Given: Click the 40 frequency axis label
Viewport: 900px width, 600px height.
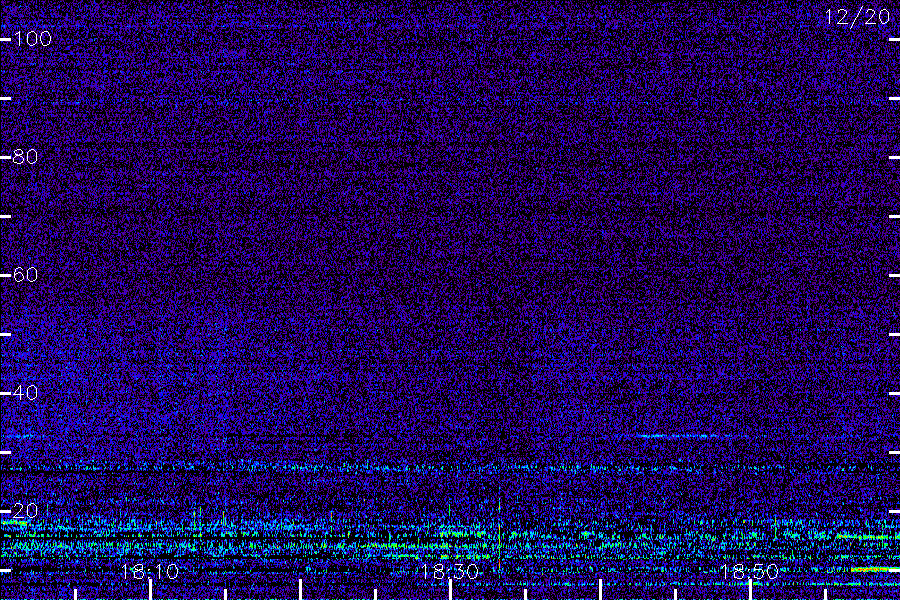Looking at the screenshot, I should pyautogui.click(x=25, y=393).
